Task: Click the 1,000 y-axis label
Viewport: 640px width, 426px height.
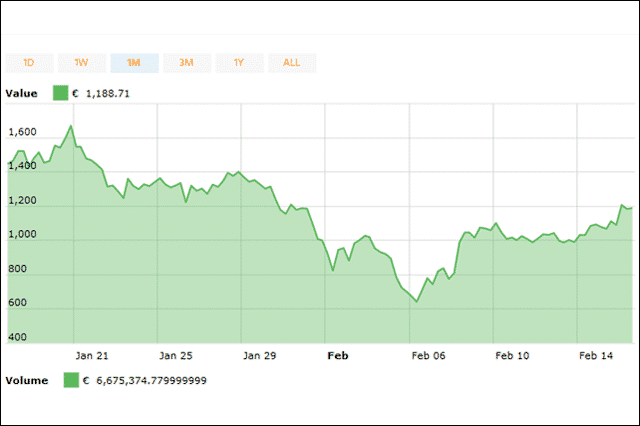Action: [x=22, y=234]
